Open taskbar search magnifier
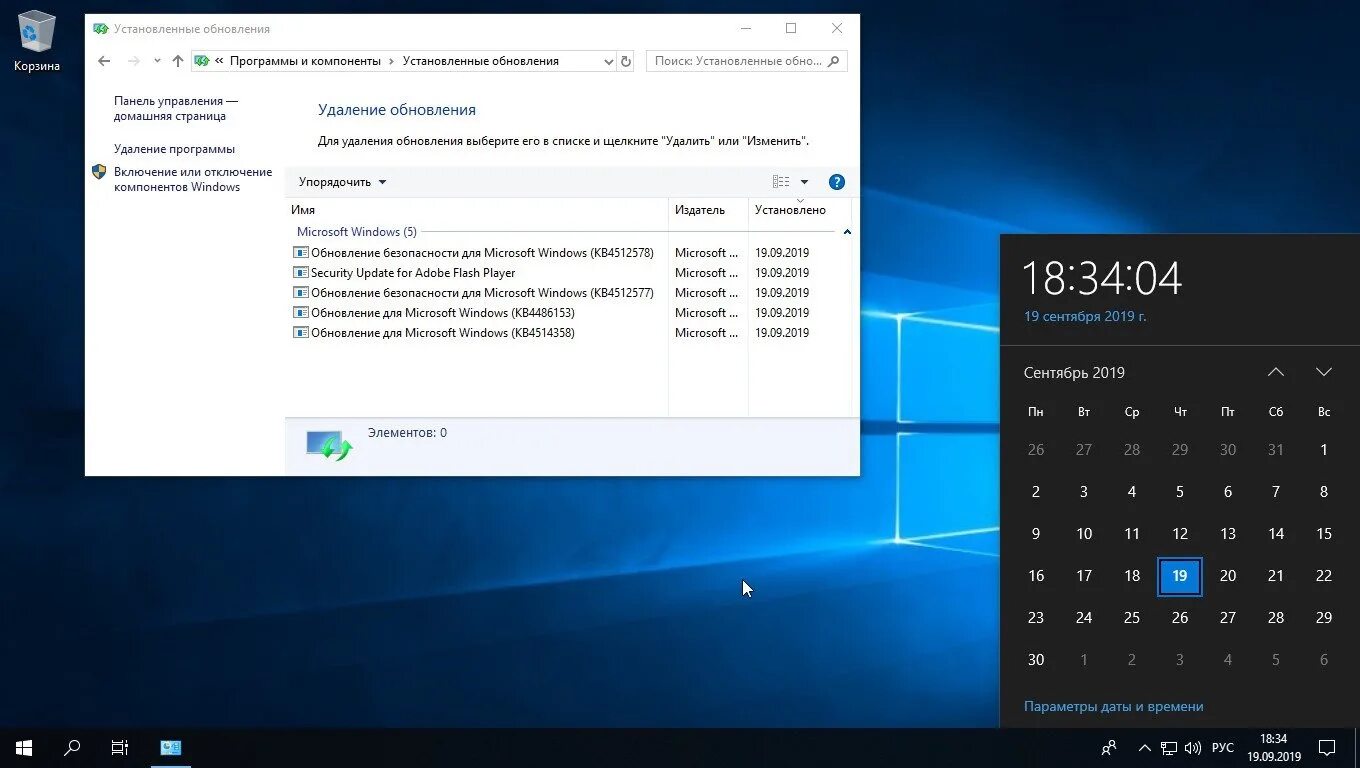1360x768 pixels. (x=72, y=748)
